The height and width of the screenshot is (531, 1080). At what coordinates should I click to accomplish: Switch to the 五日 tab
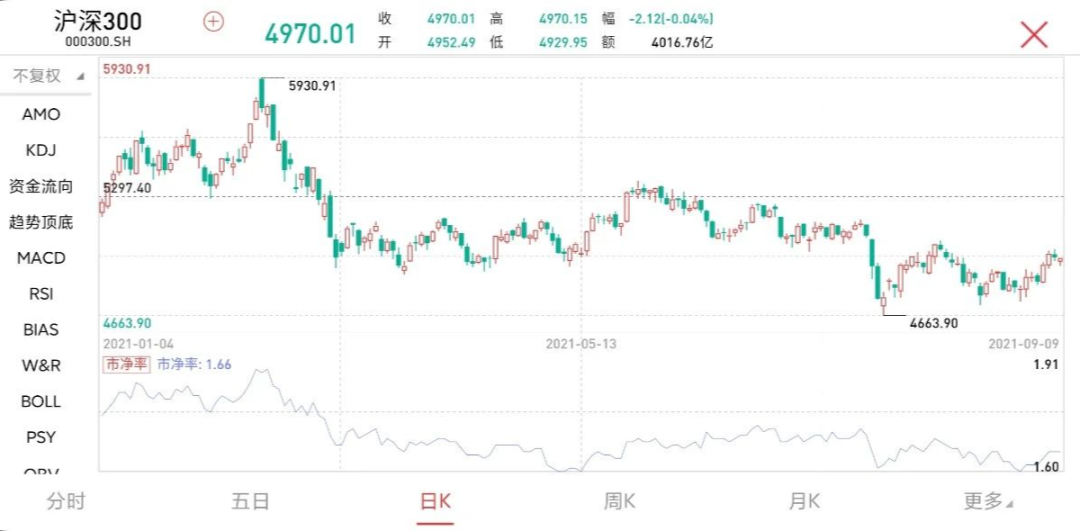[250, 501]
